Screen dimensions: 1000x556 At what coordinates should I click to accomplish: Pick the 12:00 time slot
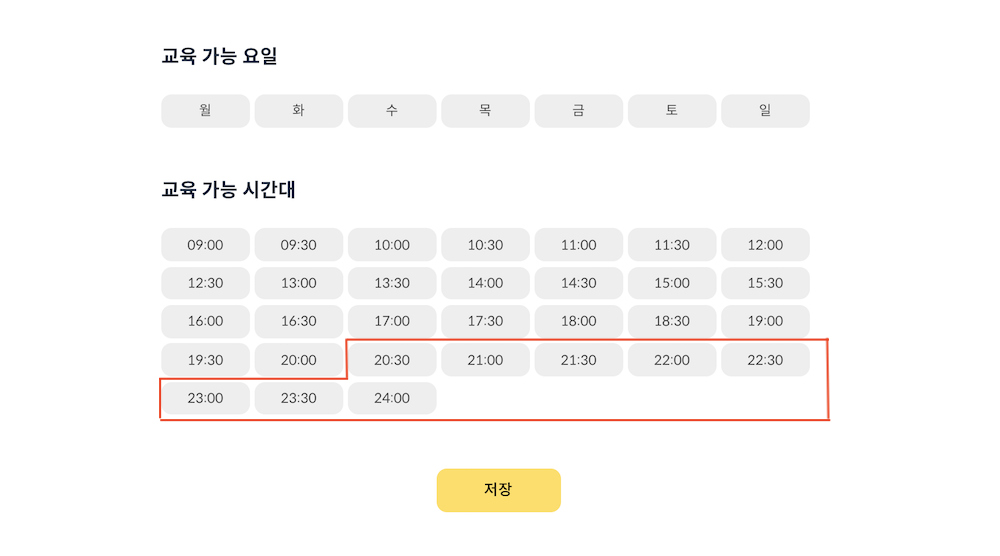click(x=765, y=245)
